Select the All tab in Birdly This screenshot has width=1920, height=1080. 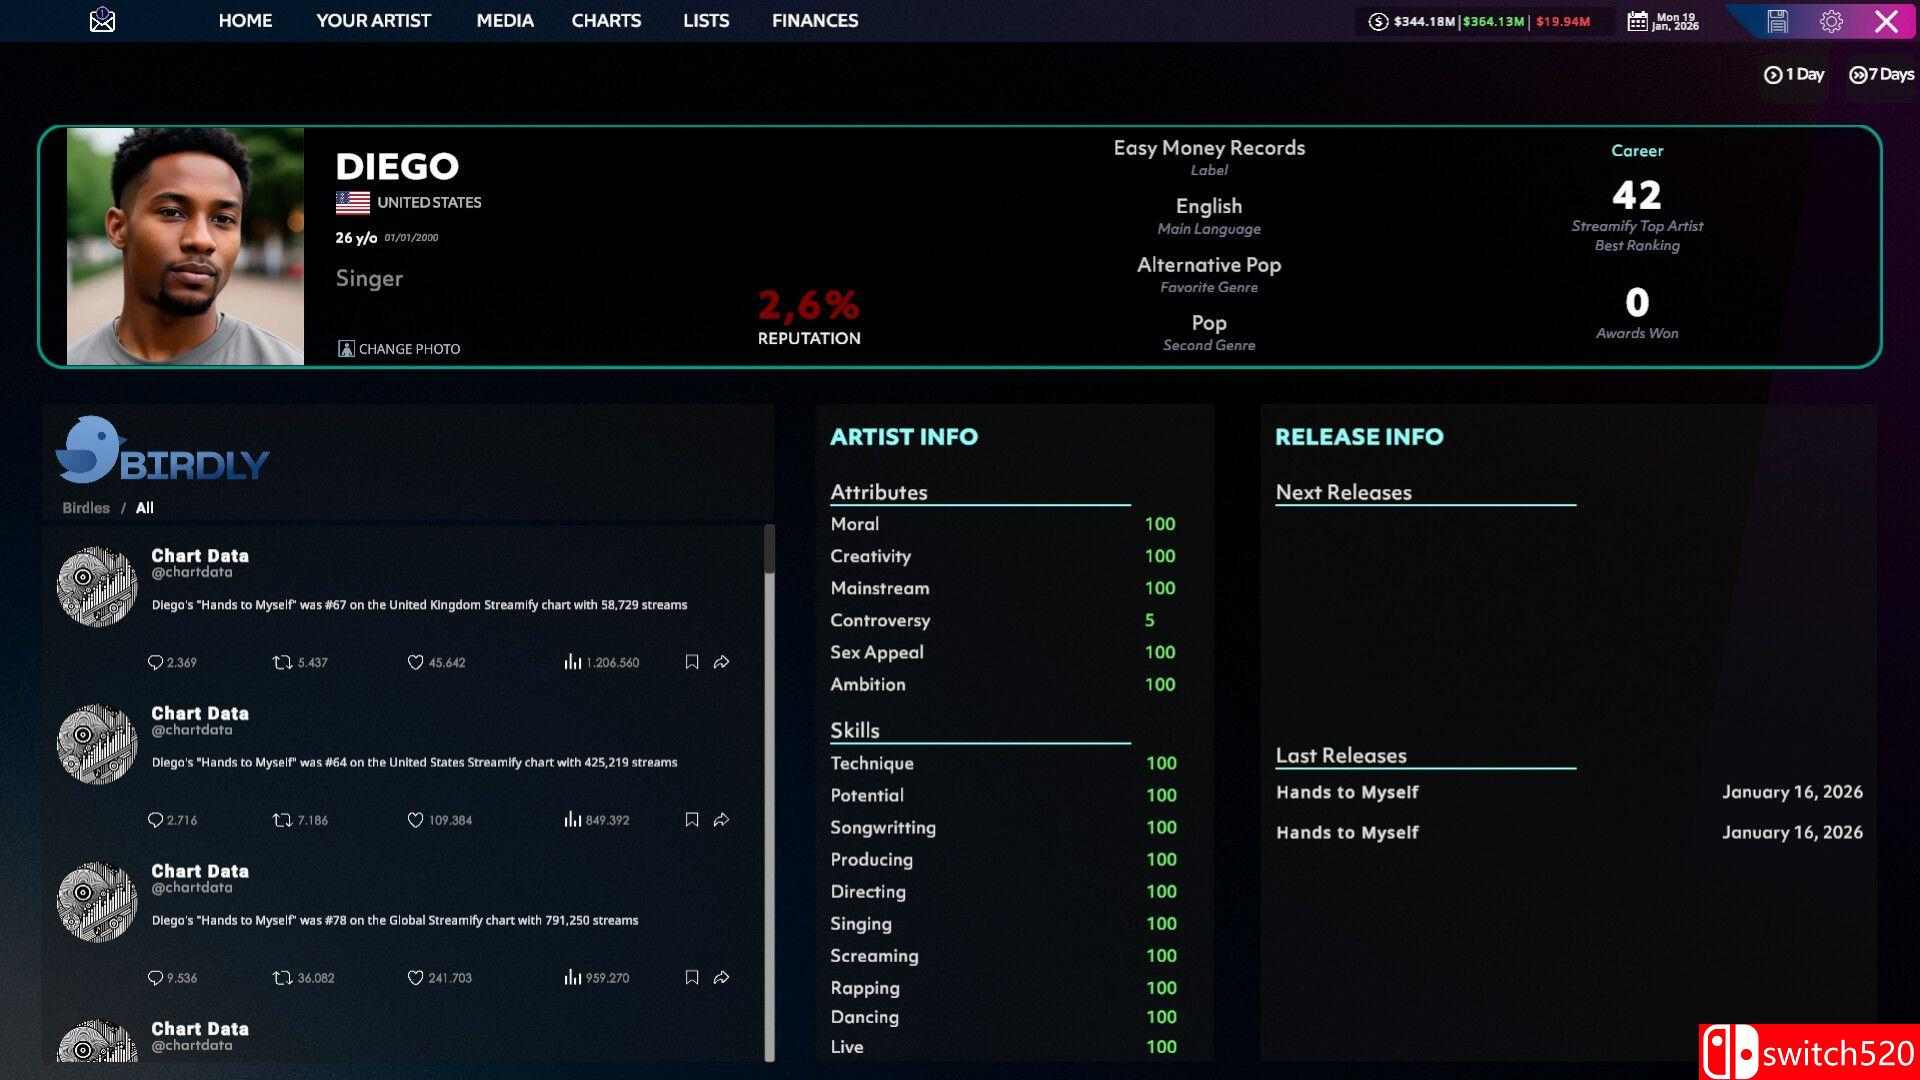coord(145,508)
